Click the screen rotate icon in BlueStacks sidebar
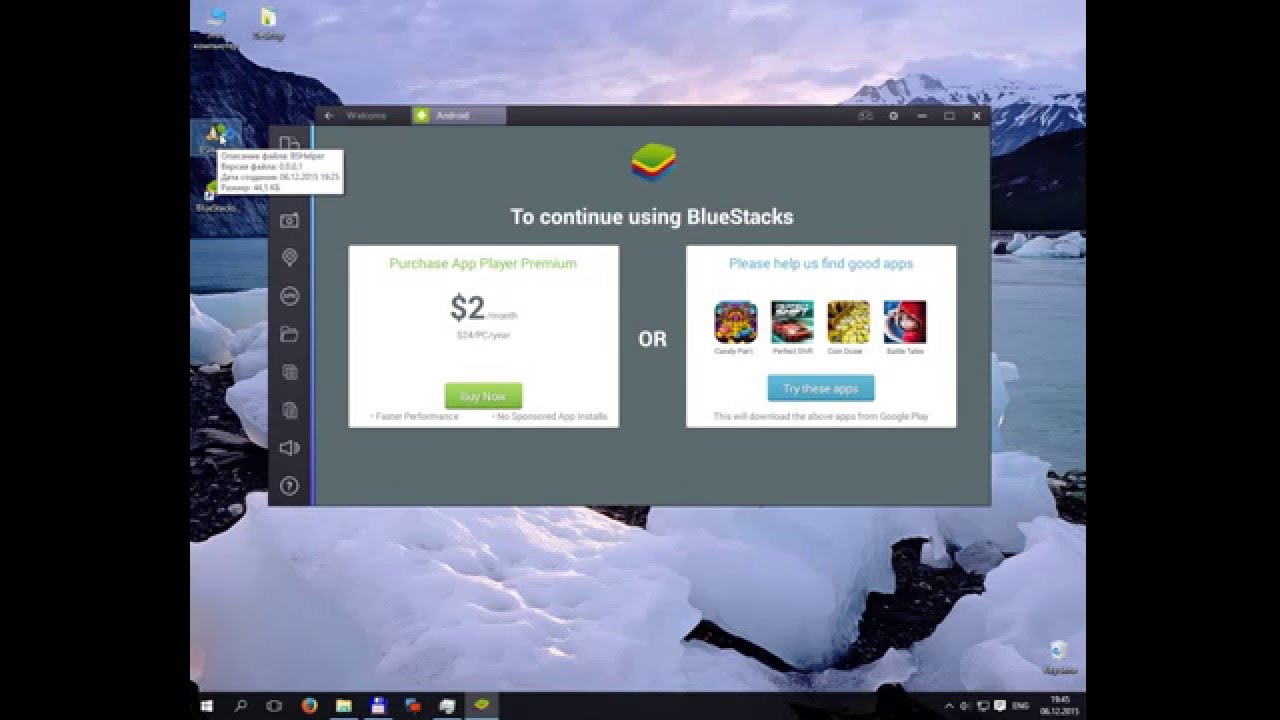The width and height of the screenshot is (1280, 720). pos(289,144)
